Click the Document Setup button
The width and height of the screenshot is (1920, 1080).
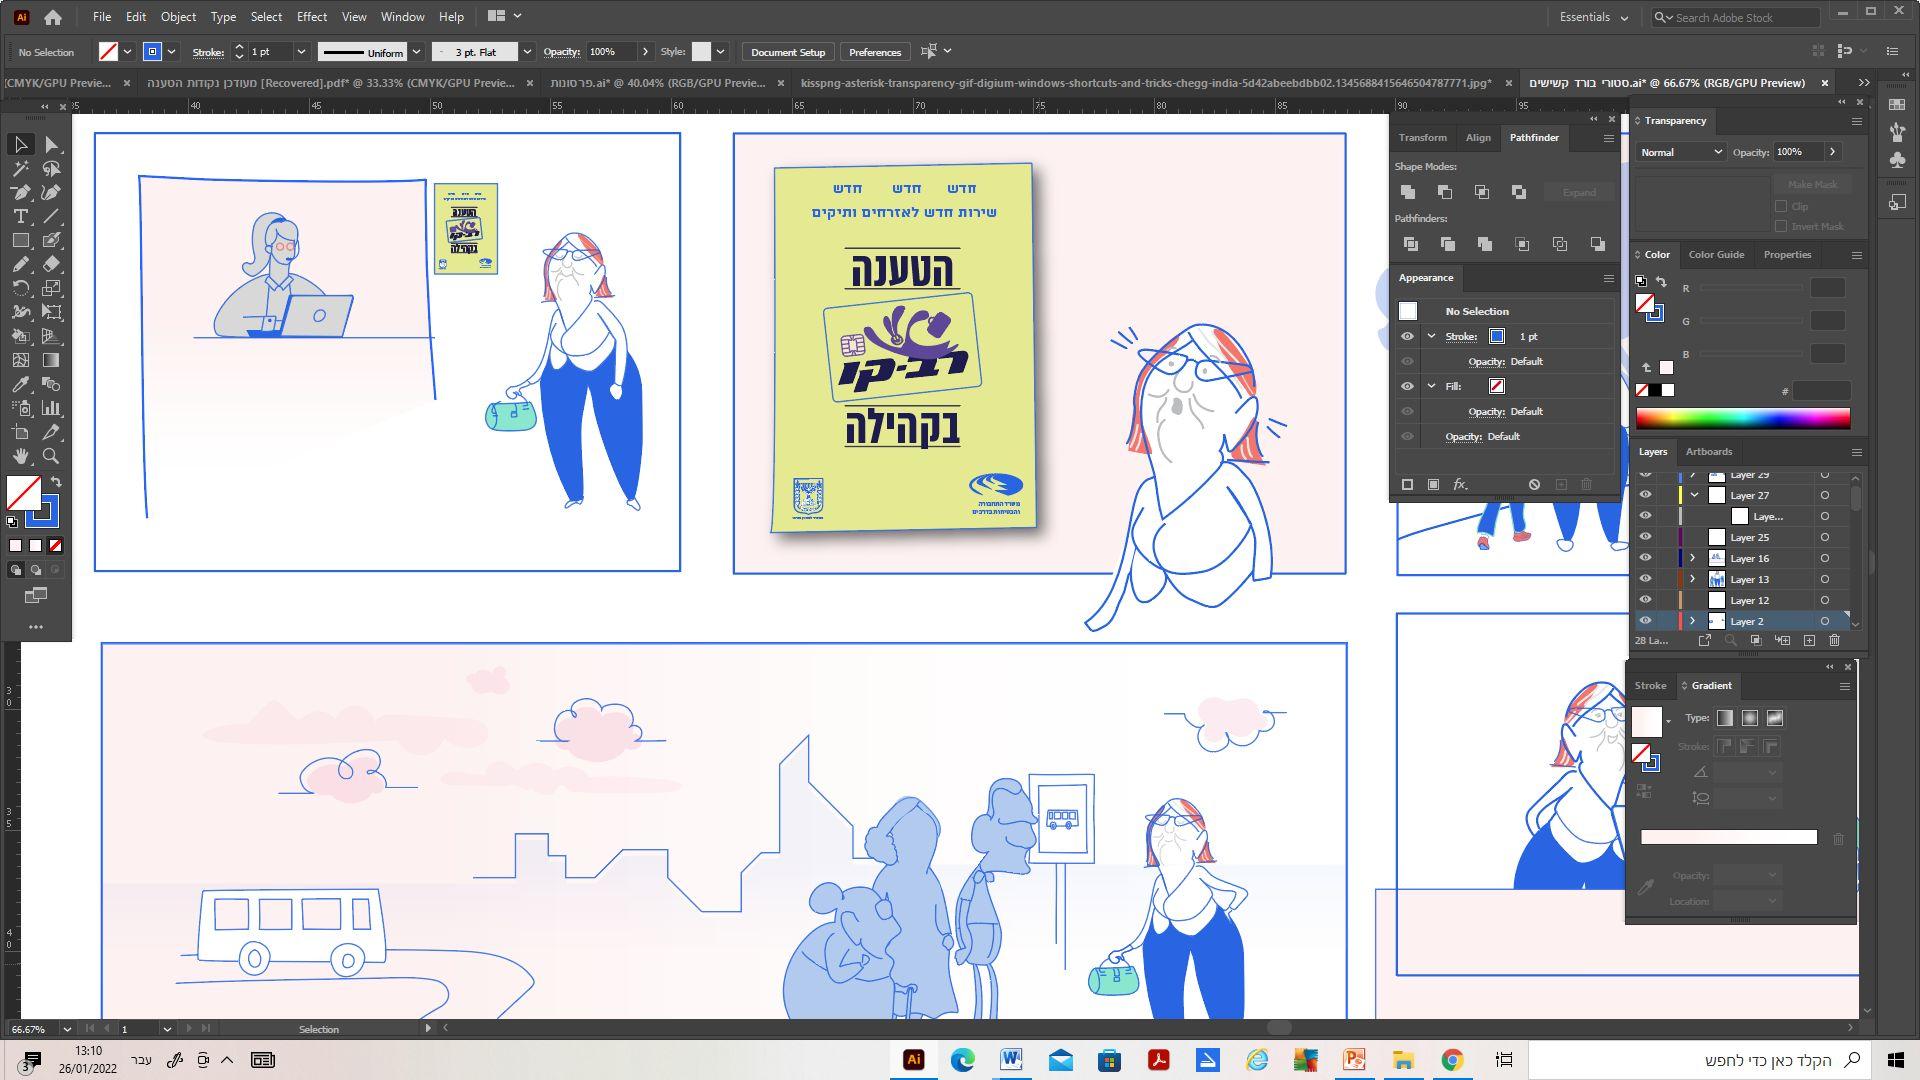coord(787,52)
